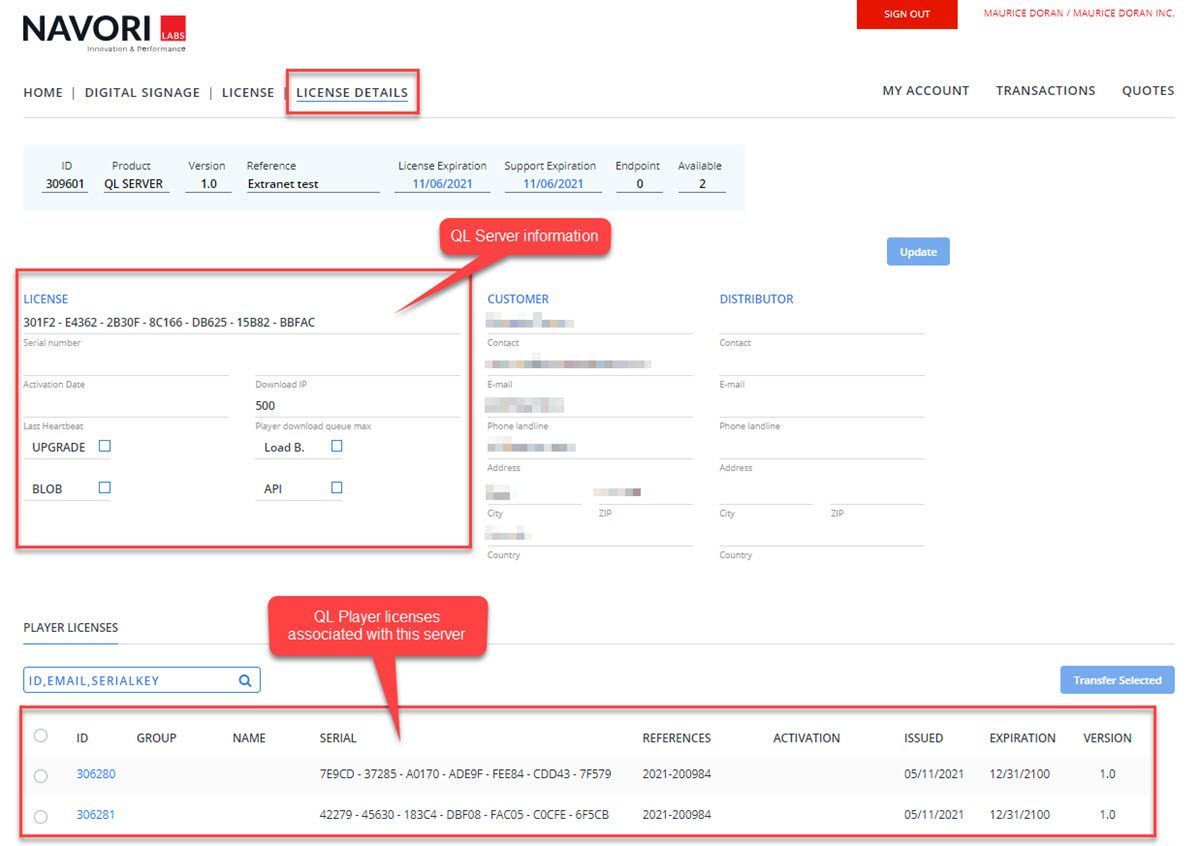Click reference 2021-200984 in row 306281
Screen dimensions: 1201x846
[x=677, y=815]
